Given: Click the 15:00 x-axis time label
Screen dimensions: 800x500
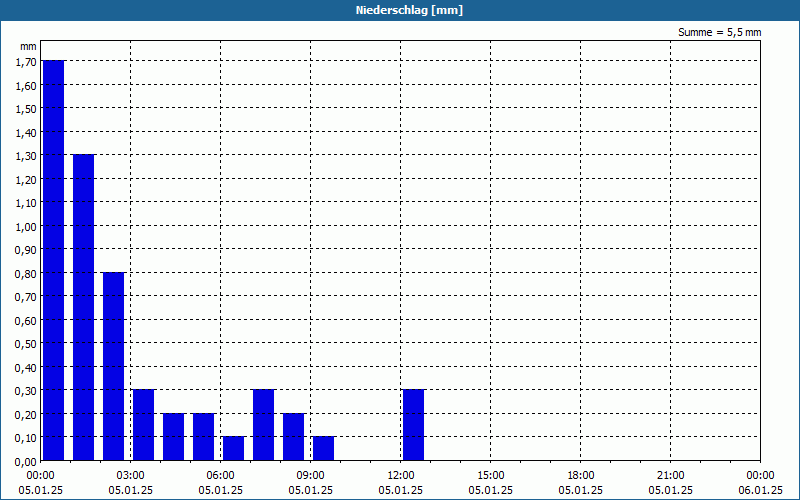Looking at the screenshot, I should [x=491, y=476].
